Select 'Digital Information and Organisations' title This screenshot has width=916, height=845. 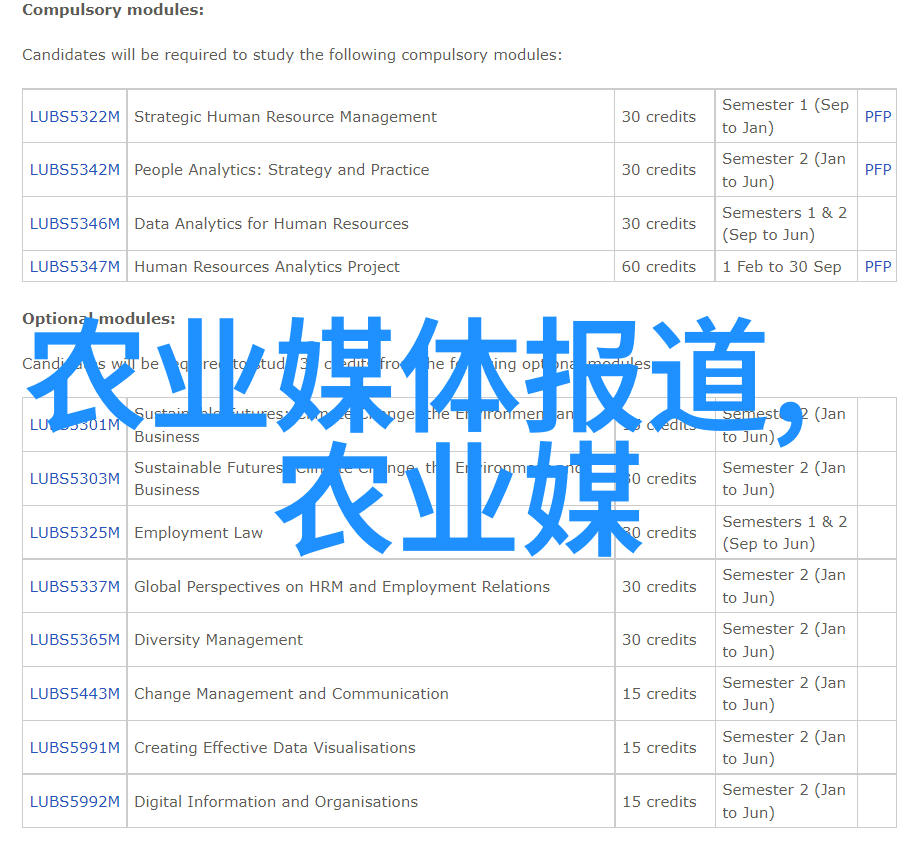(x=276, y=801)
